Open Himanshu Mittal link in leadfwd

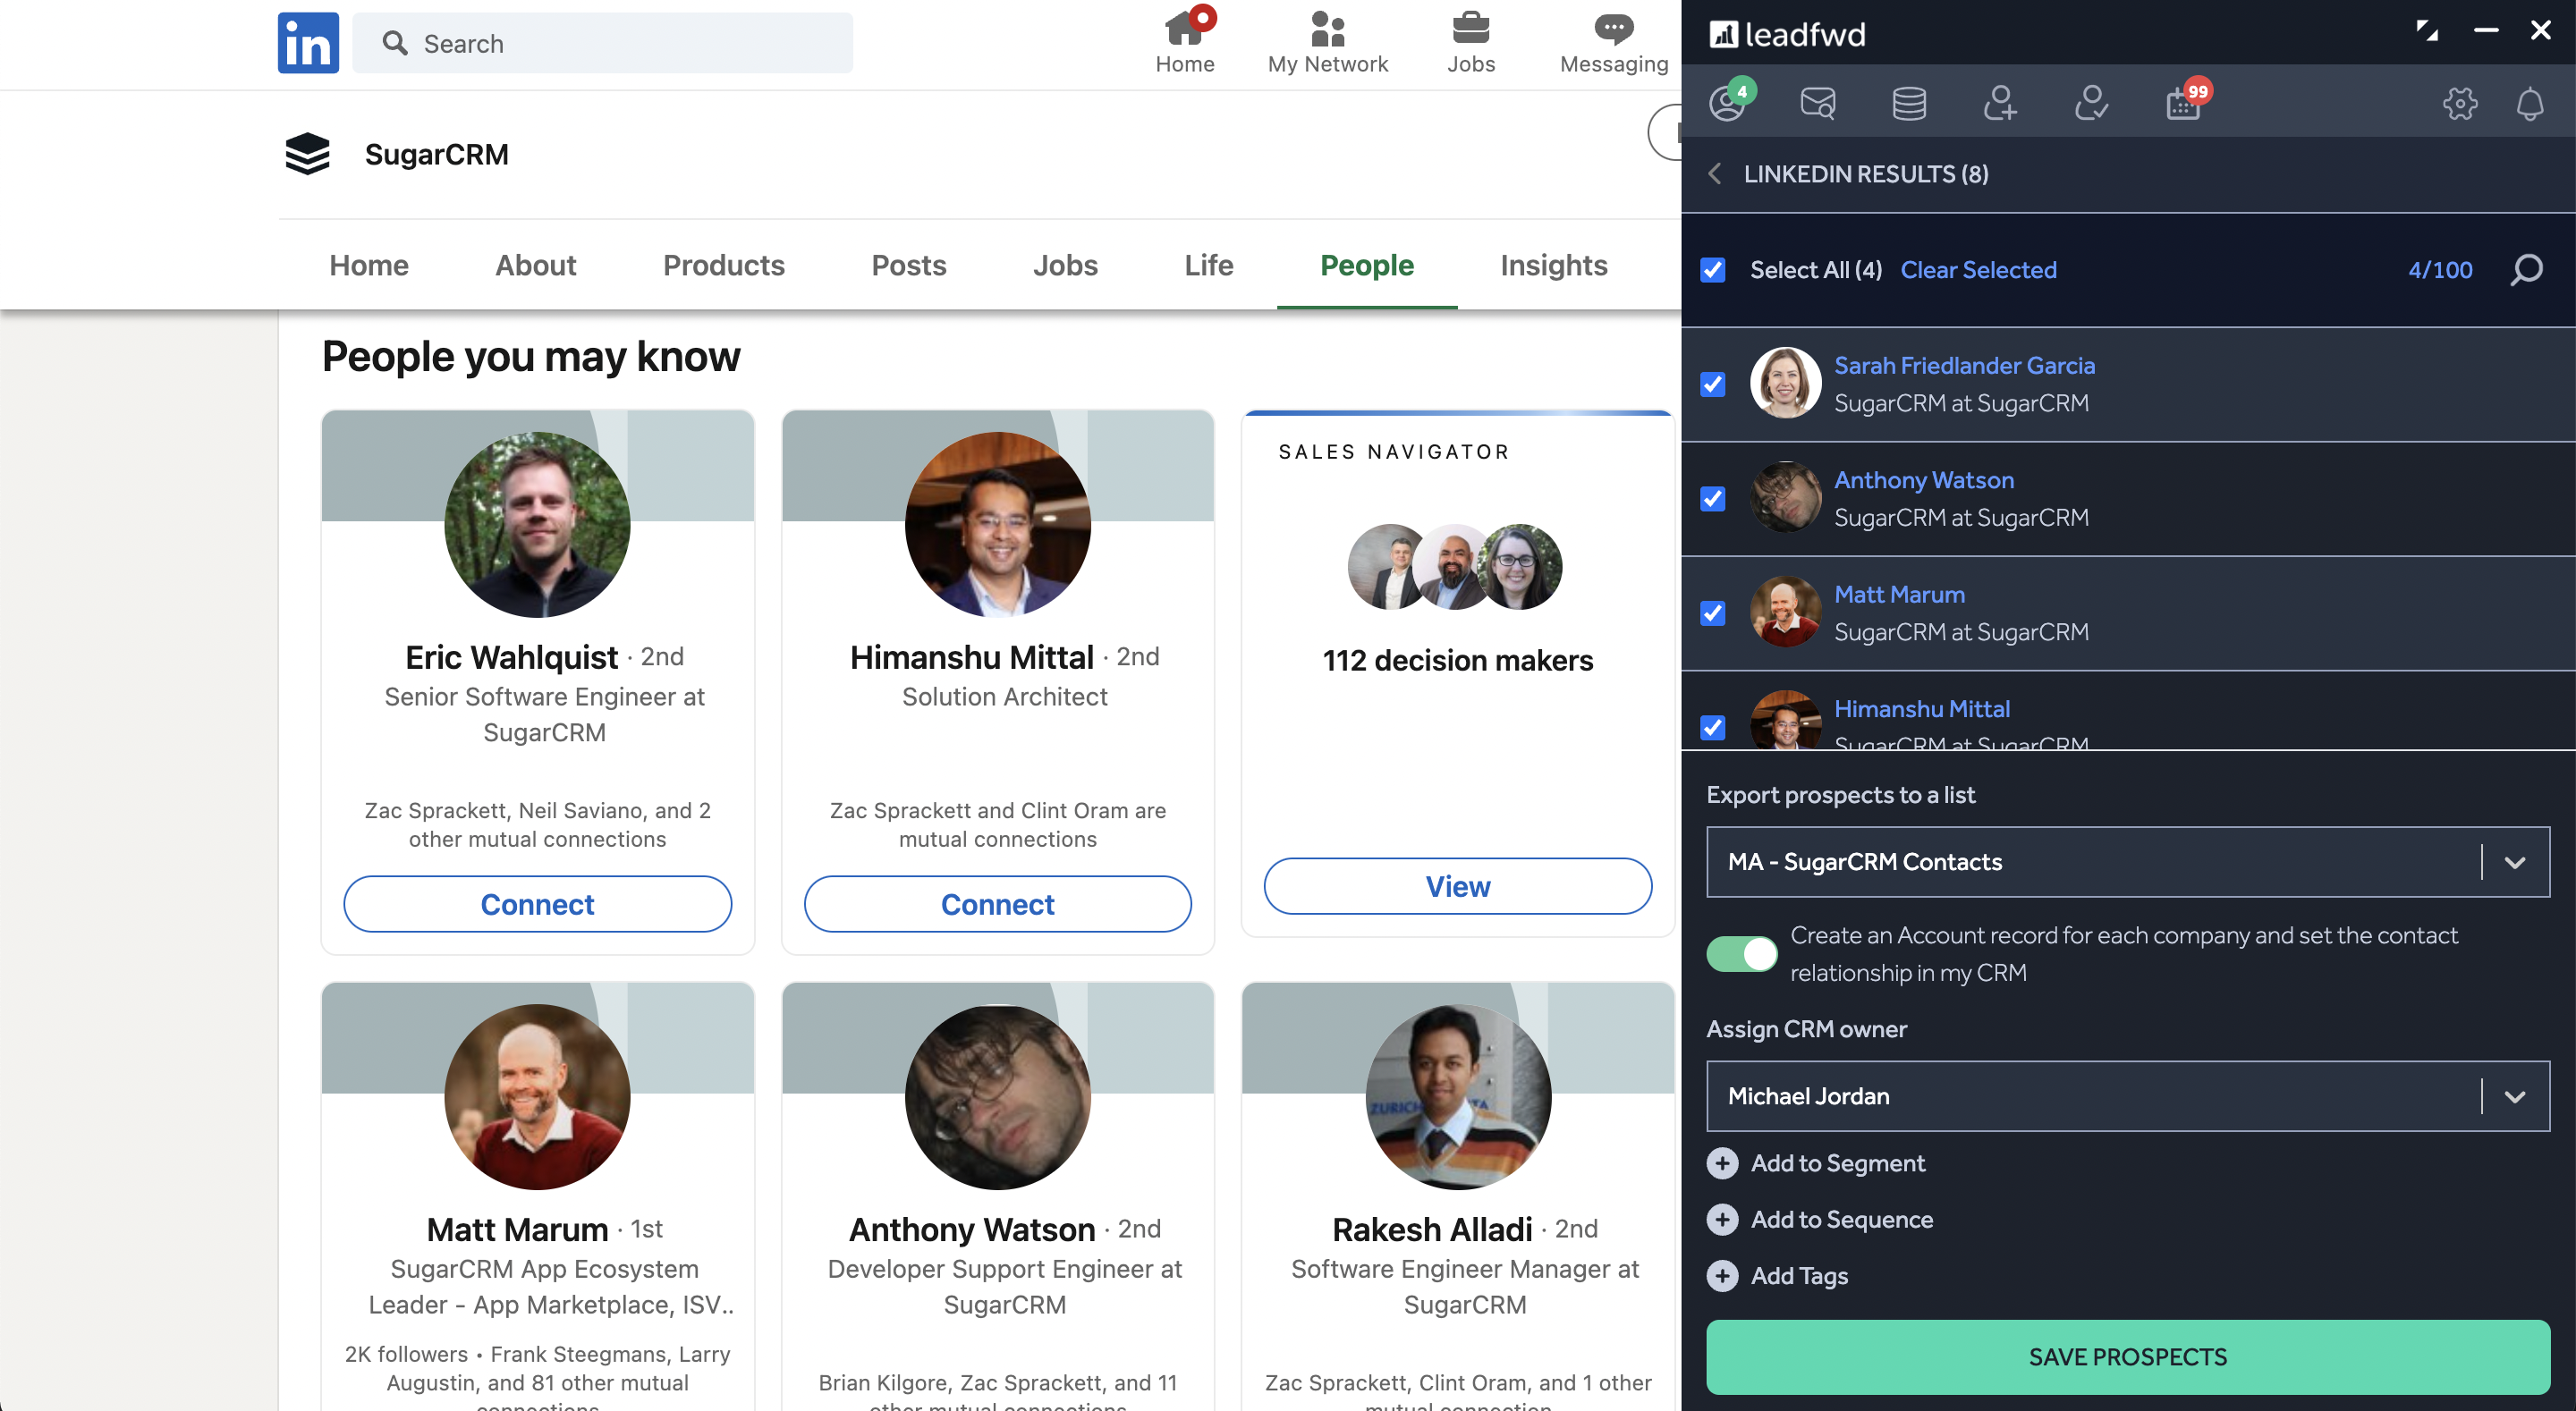click(x=1921, y=709)
